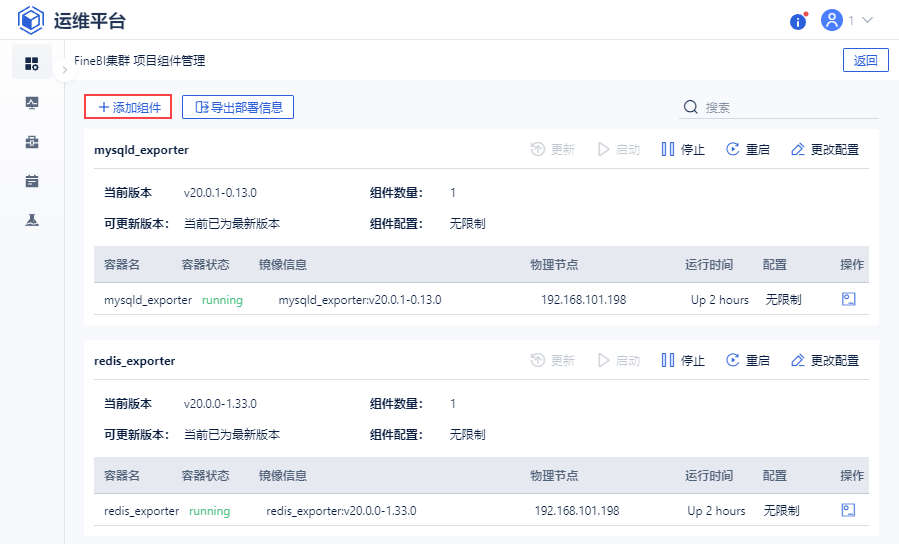
Task: Restart the redis_exporter component
Action: coord(748,360)
